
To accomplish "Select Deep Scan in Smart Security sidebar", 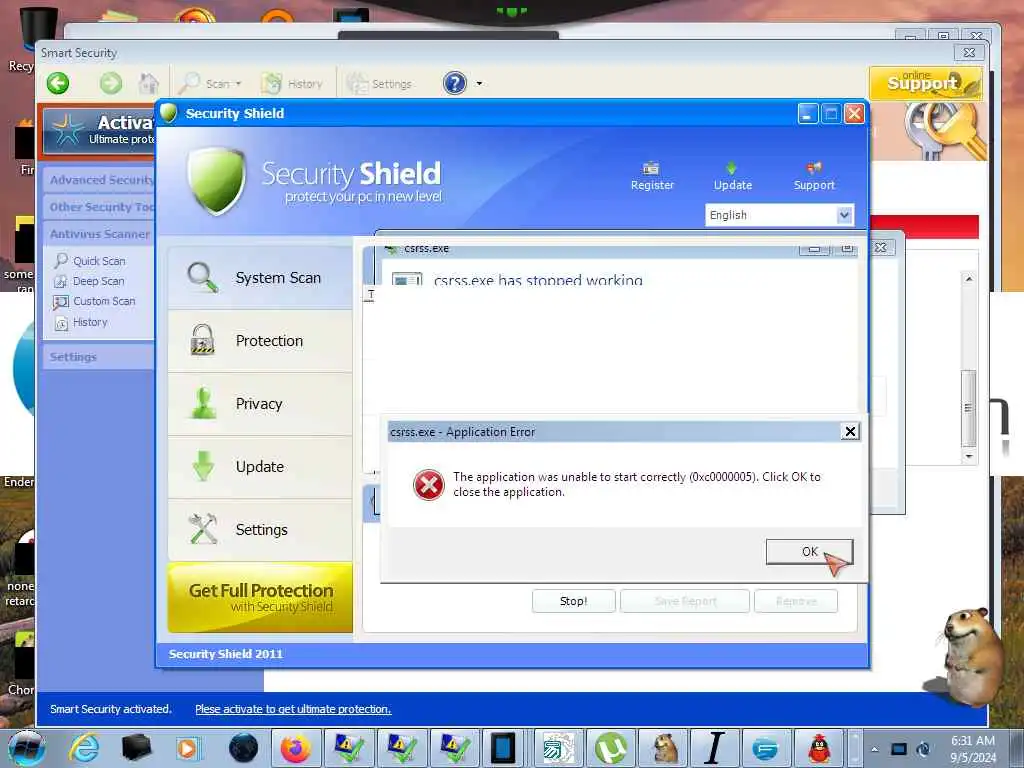I will pos(98,281).
